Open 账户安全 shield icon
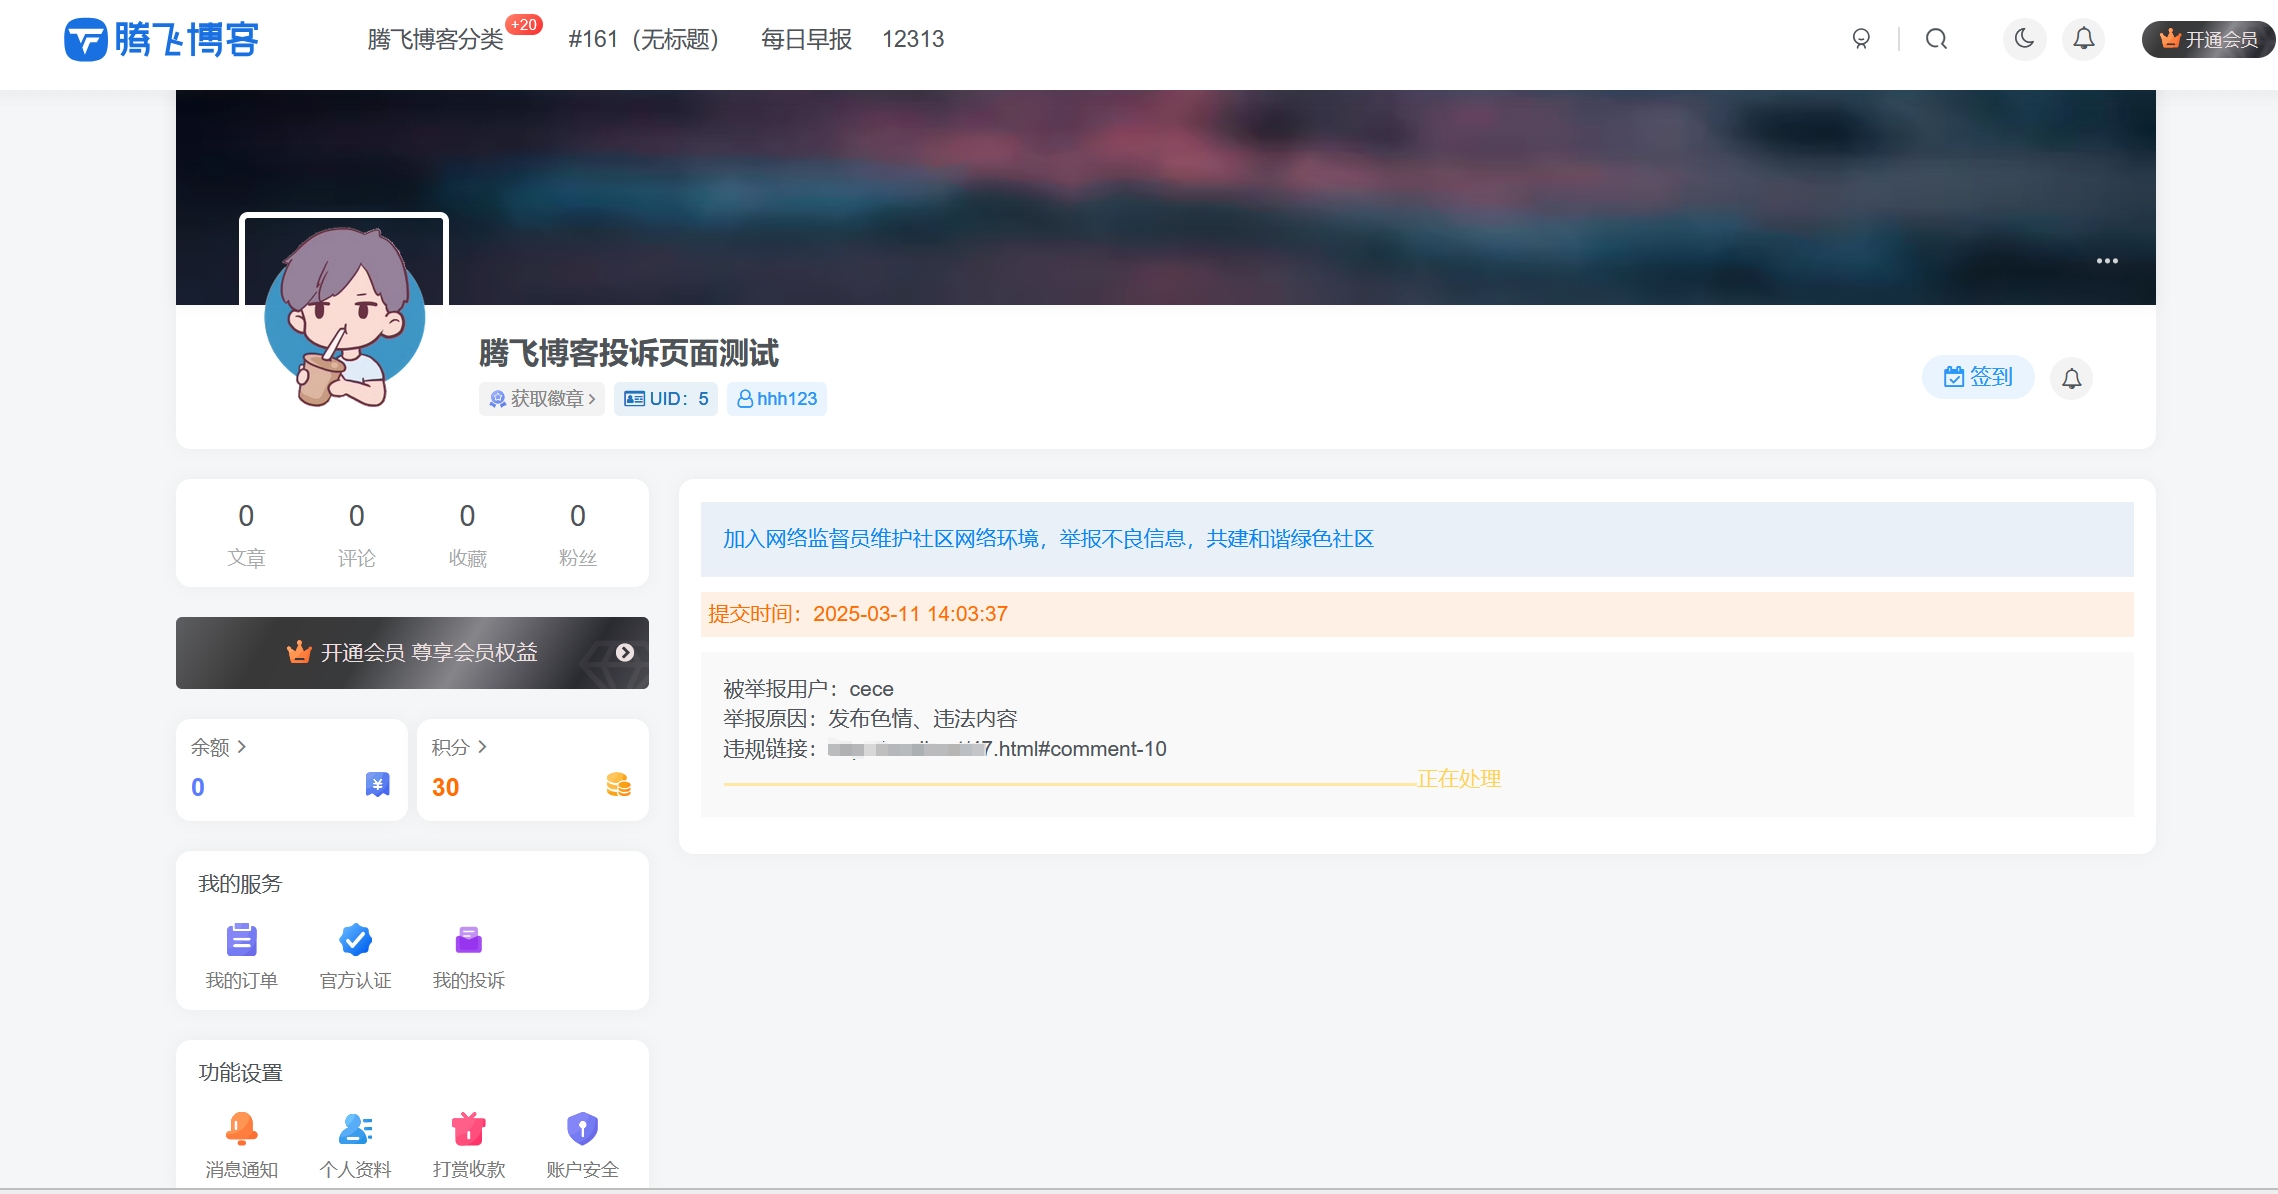Image resolution: width=2278 pixels, height=1194 pixels. click(x=582, y=1128)
